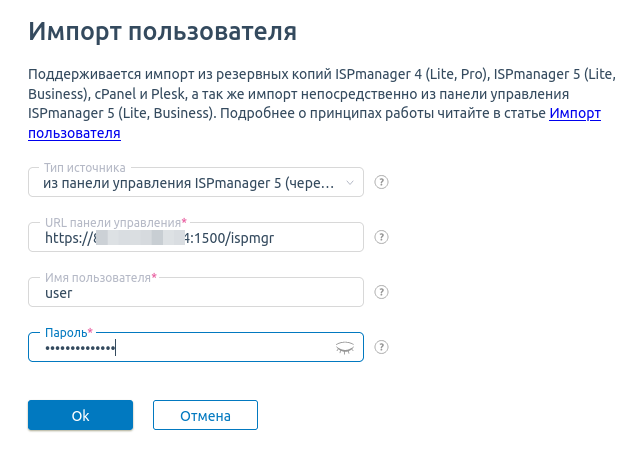Click the Тип источника floating label
Viewport: 636px width, 465px height.
click(85, 168)
